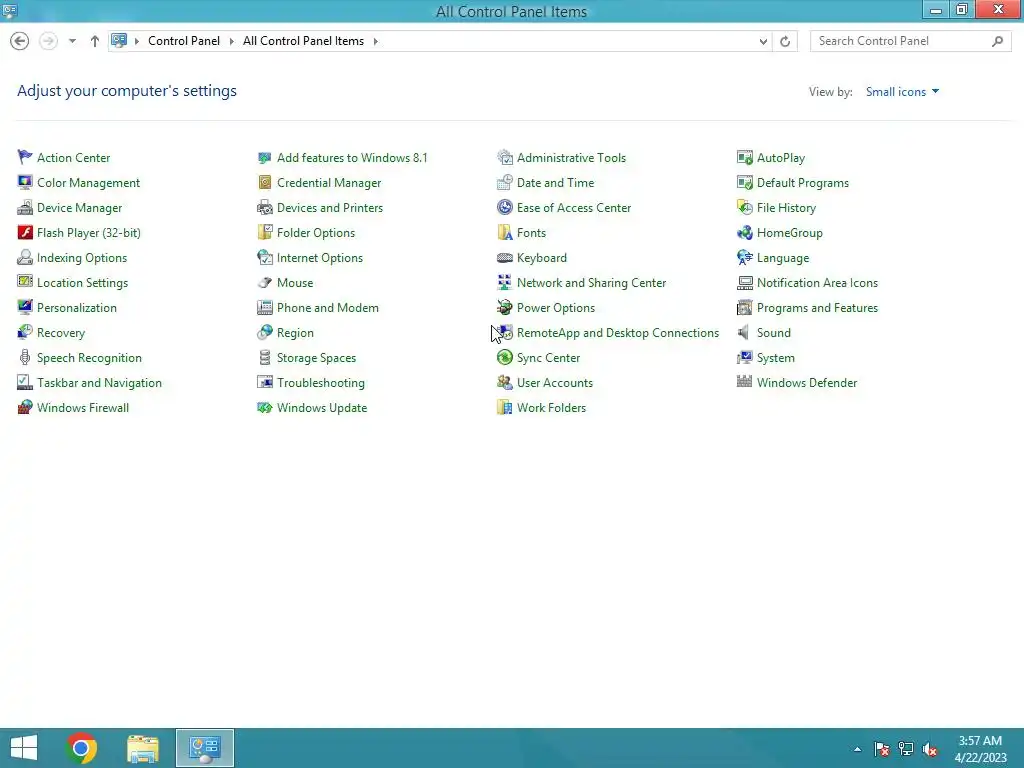Click the Storage Spaces icon
The height and width of the screenshot is (768, 1024).
(264, 357)
